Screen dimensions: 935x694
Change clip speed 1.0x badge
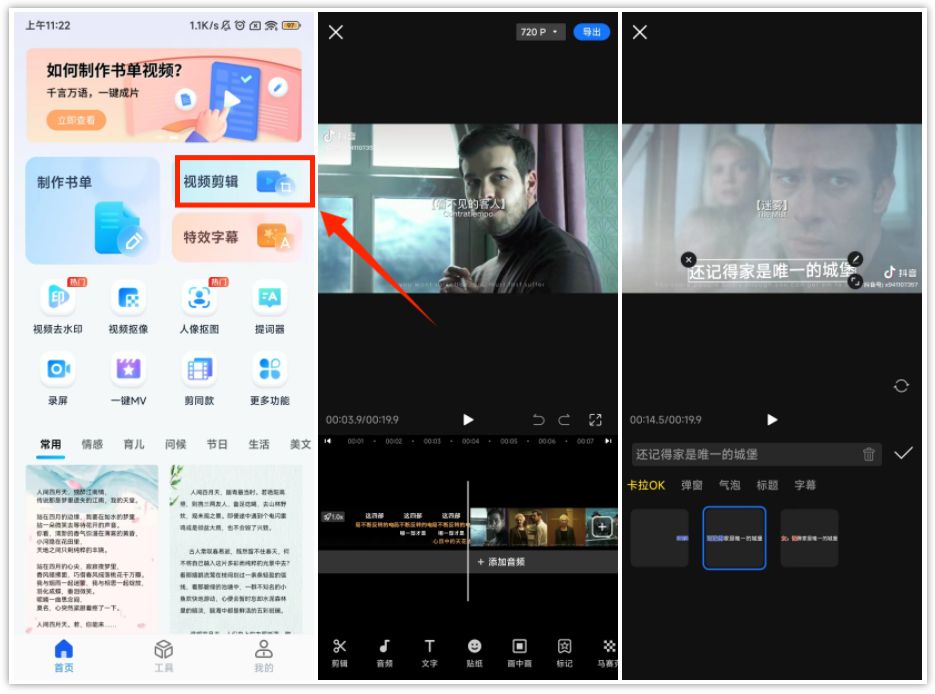(x=334, y=516)
